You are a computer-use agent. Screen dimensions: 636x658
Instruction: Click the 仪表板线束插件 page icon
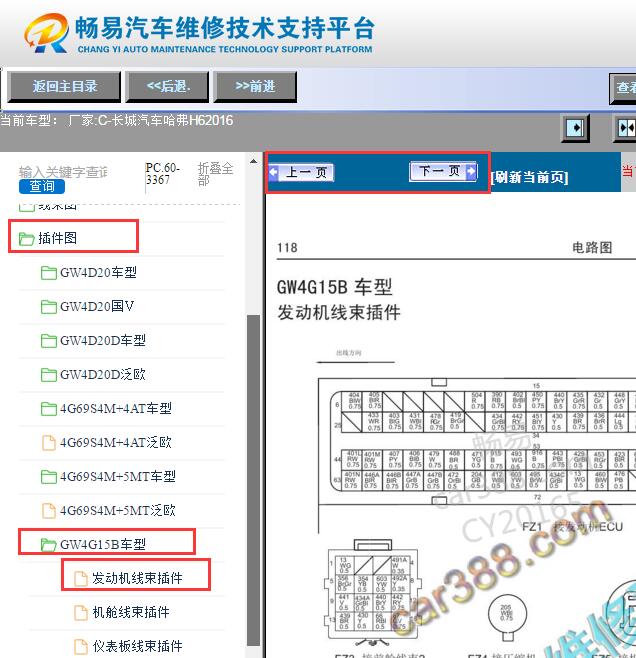[x=81, y=647]
